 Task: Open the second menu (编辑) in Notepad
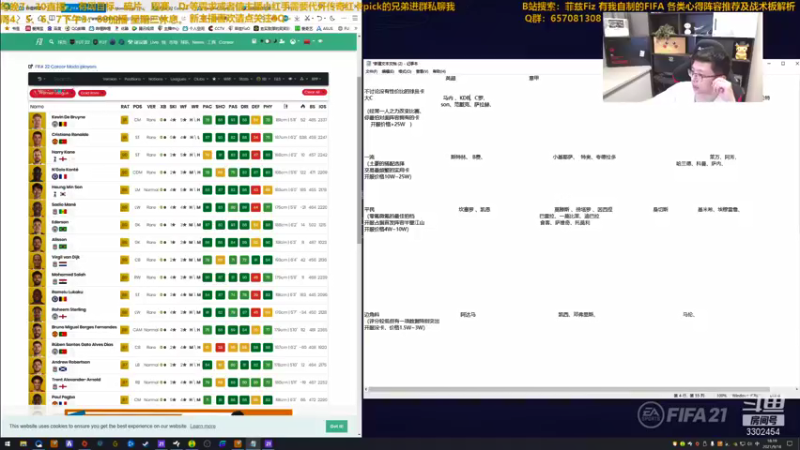tap(388, 71)
